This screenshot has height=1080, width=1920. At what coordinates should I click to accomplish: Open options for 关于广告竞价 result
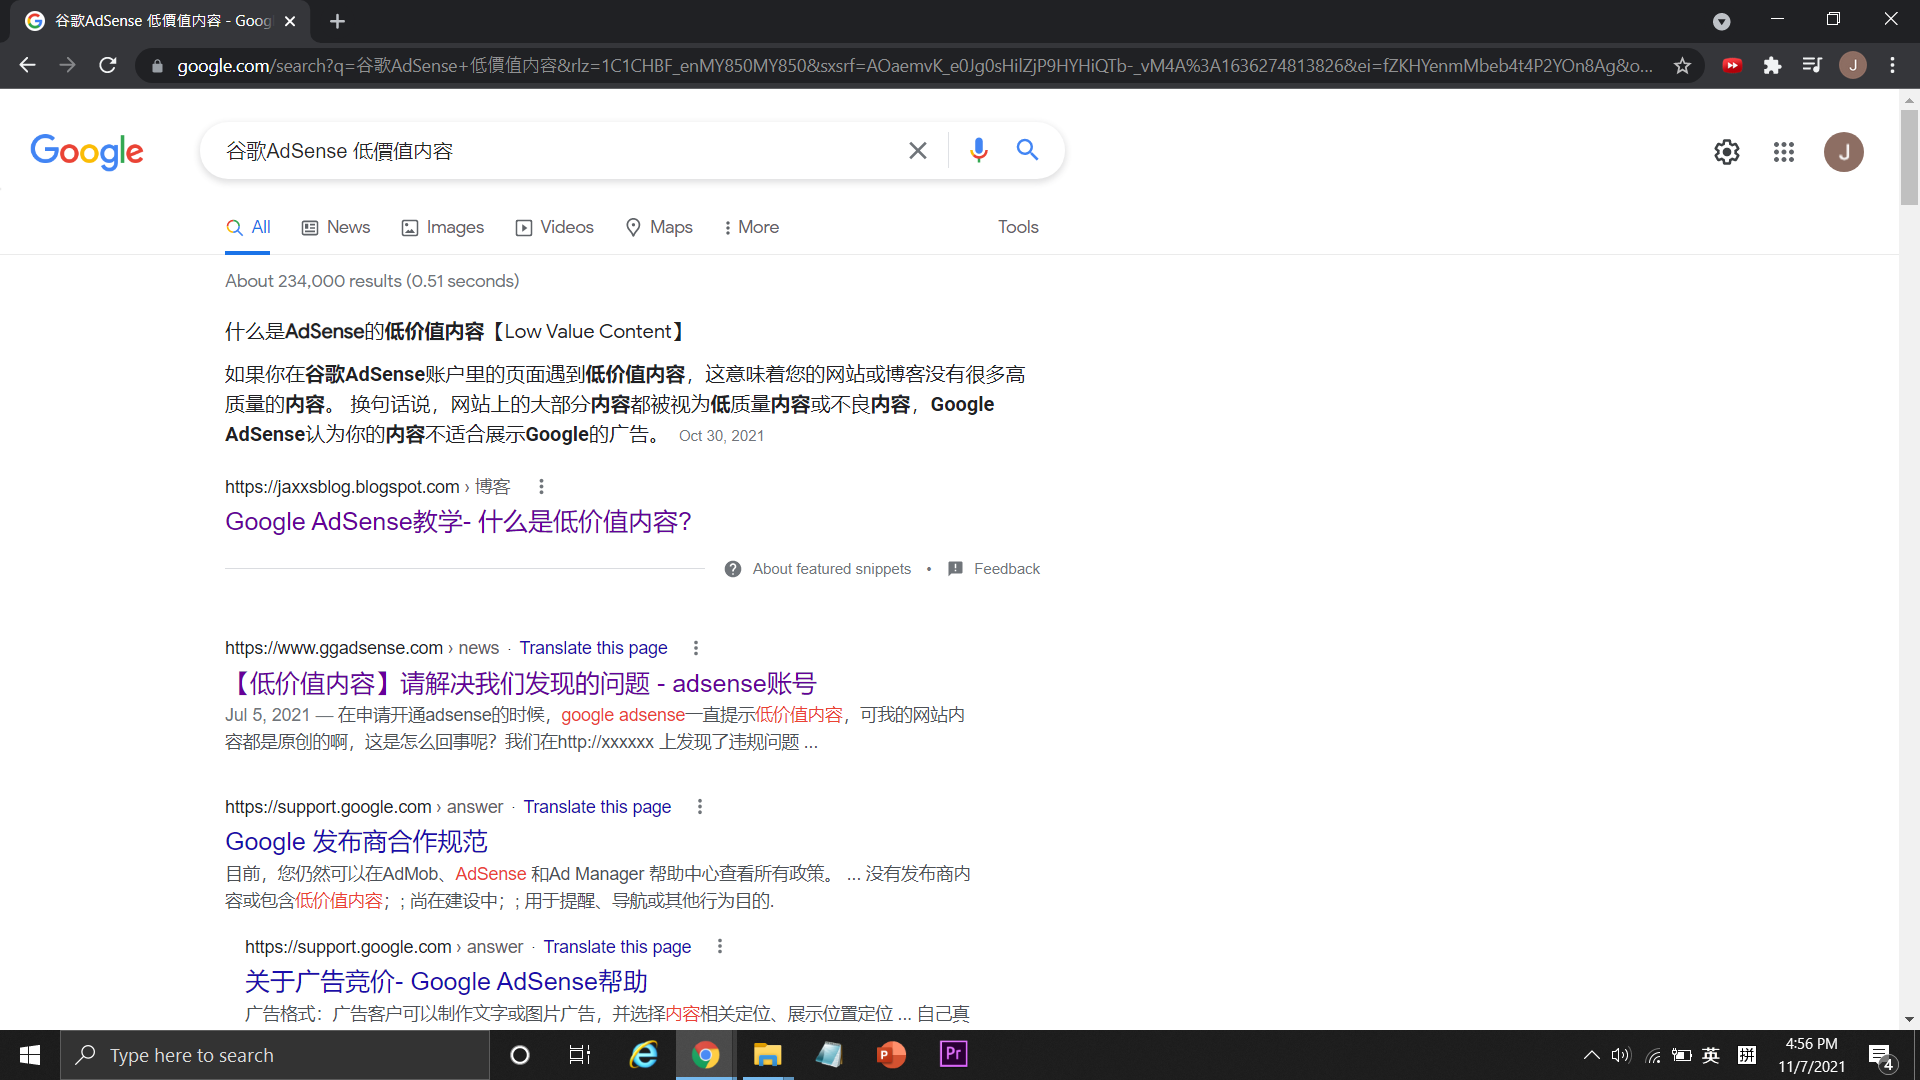point(720,947)
